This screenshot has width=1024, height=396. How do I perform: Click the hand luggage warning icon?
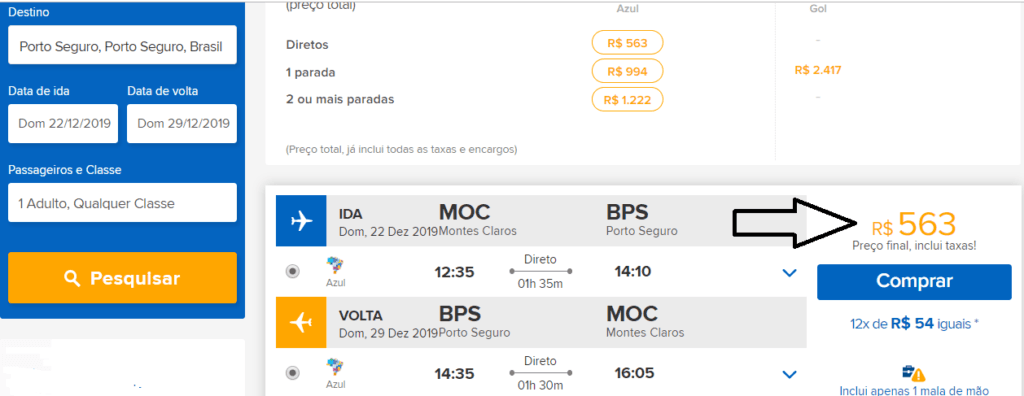click(x=914, y=374)
